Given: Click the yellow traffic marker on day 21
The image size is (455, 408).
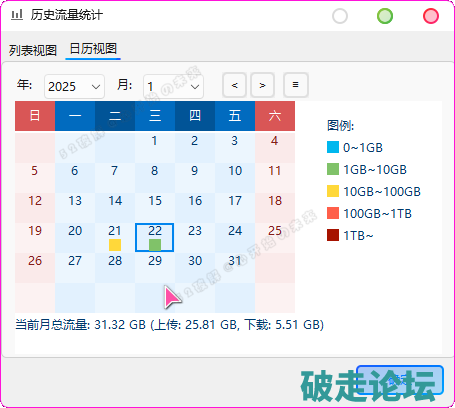Looking at the screenshot, I should click(x=115, y=245).
